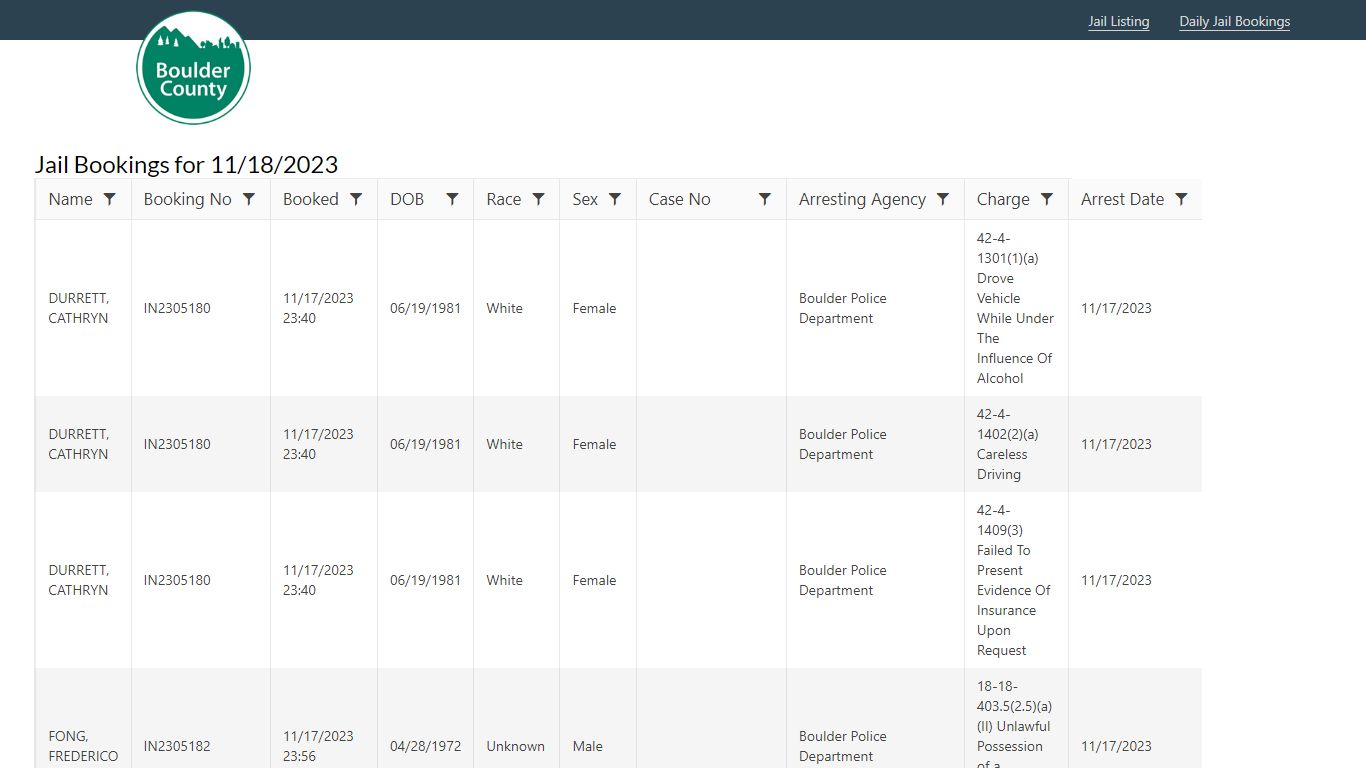Click the Boulder County logo
1366x768 pixels.
(x=193, y=68)
